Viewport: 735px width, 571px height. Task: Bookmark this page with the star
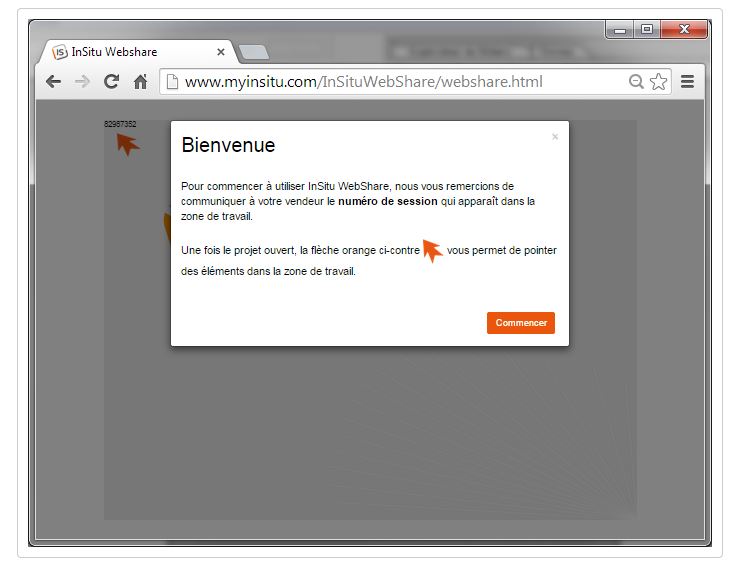click(x=658, y=82)
